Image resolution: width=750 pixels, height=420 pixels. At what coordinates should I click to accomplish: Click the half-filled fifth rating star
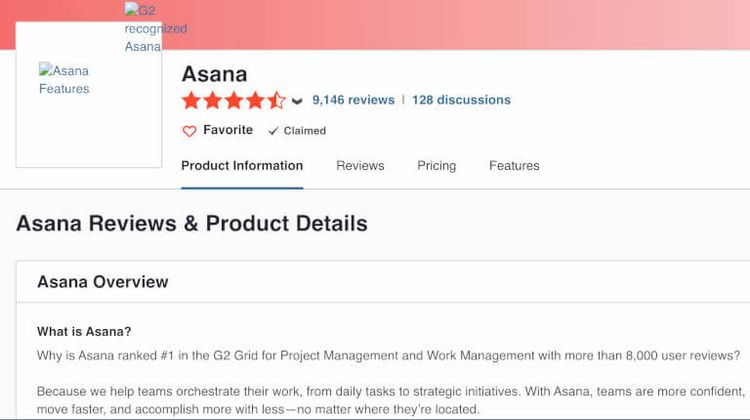[x=277, y=100]
